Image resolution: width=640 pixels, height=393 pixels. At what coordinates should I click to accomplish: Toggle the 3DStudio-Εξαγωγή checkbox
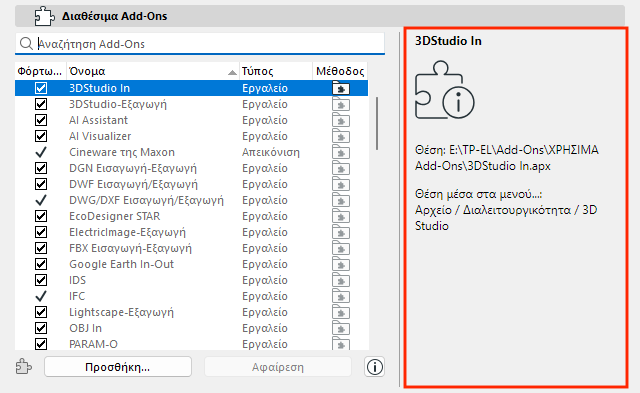(x=41, y=104)
